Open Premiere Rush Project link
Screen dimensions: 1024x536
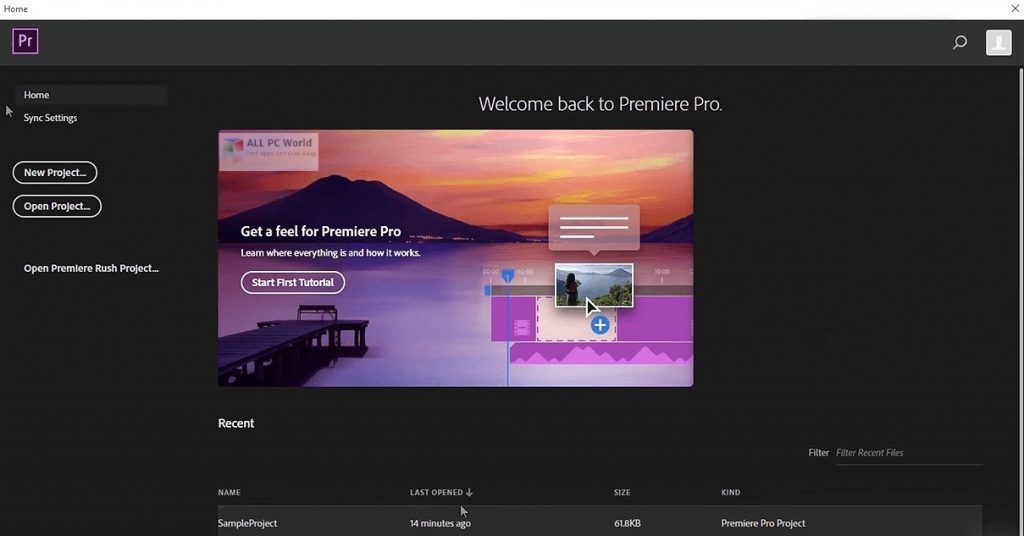pos(91,268)
